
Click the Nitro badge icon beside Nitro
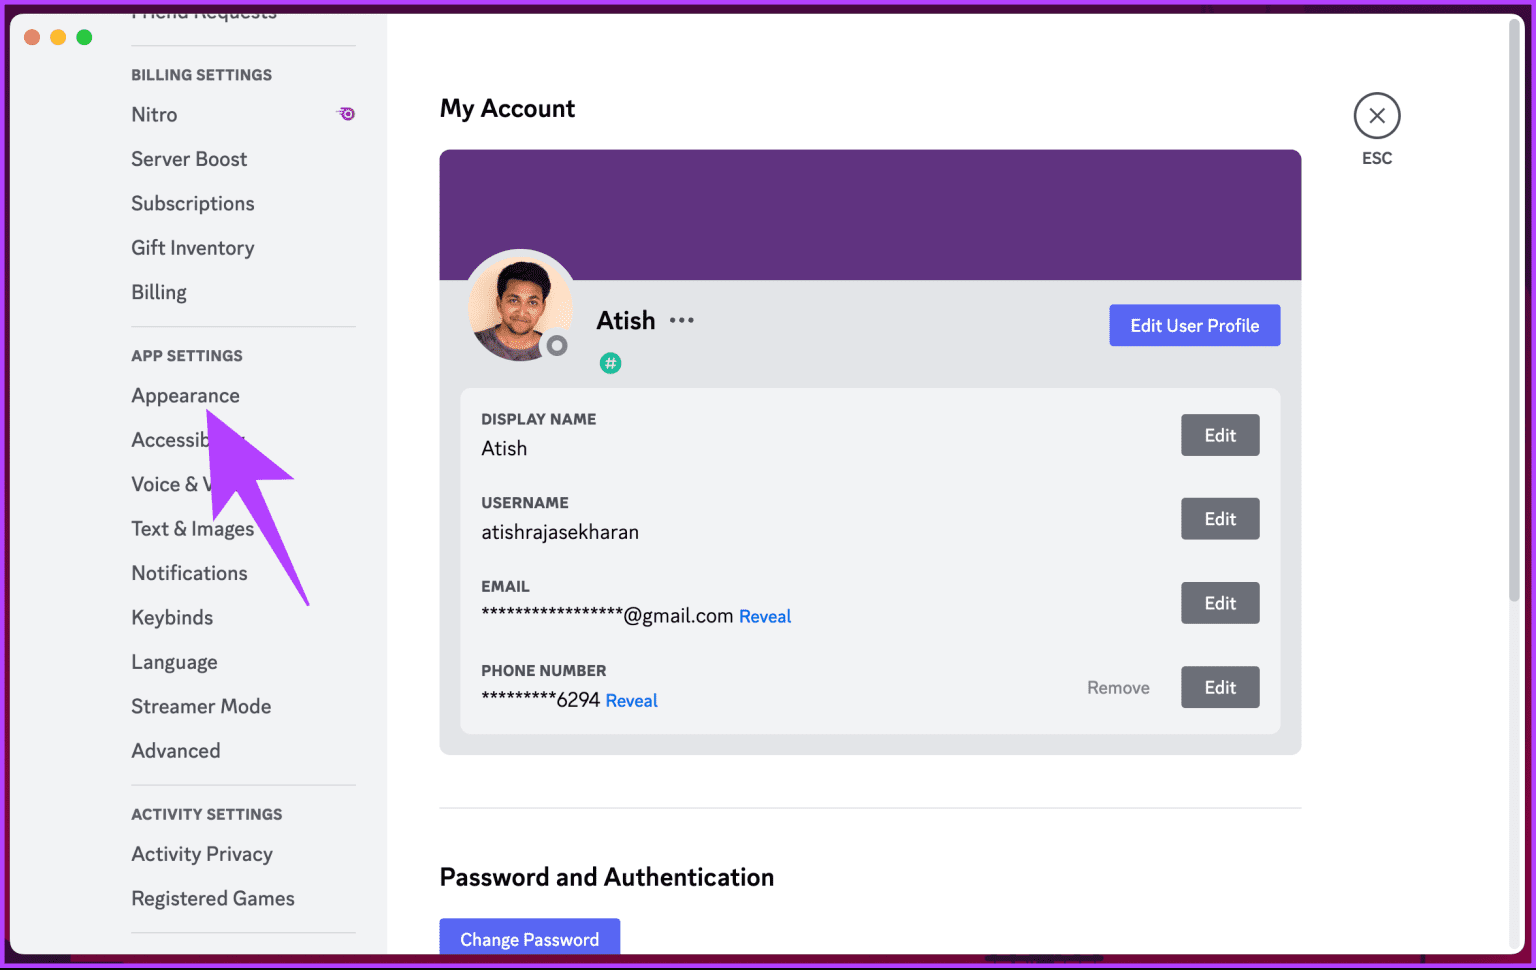(345, 113)
